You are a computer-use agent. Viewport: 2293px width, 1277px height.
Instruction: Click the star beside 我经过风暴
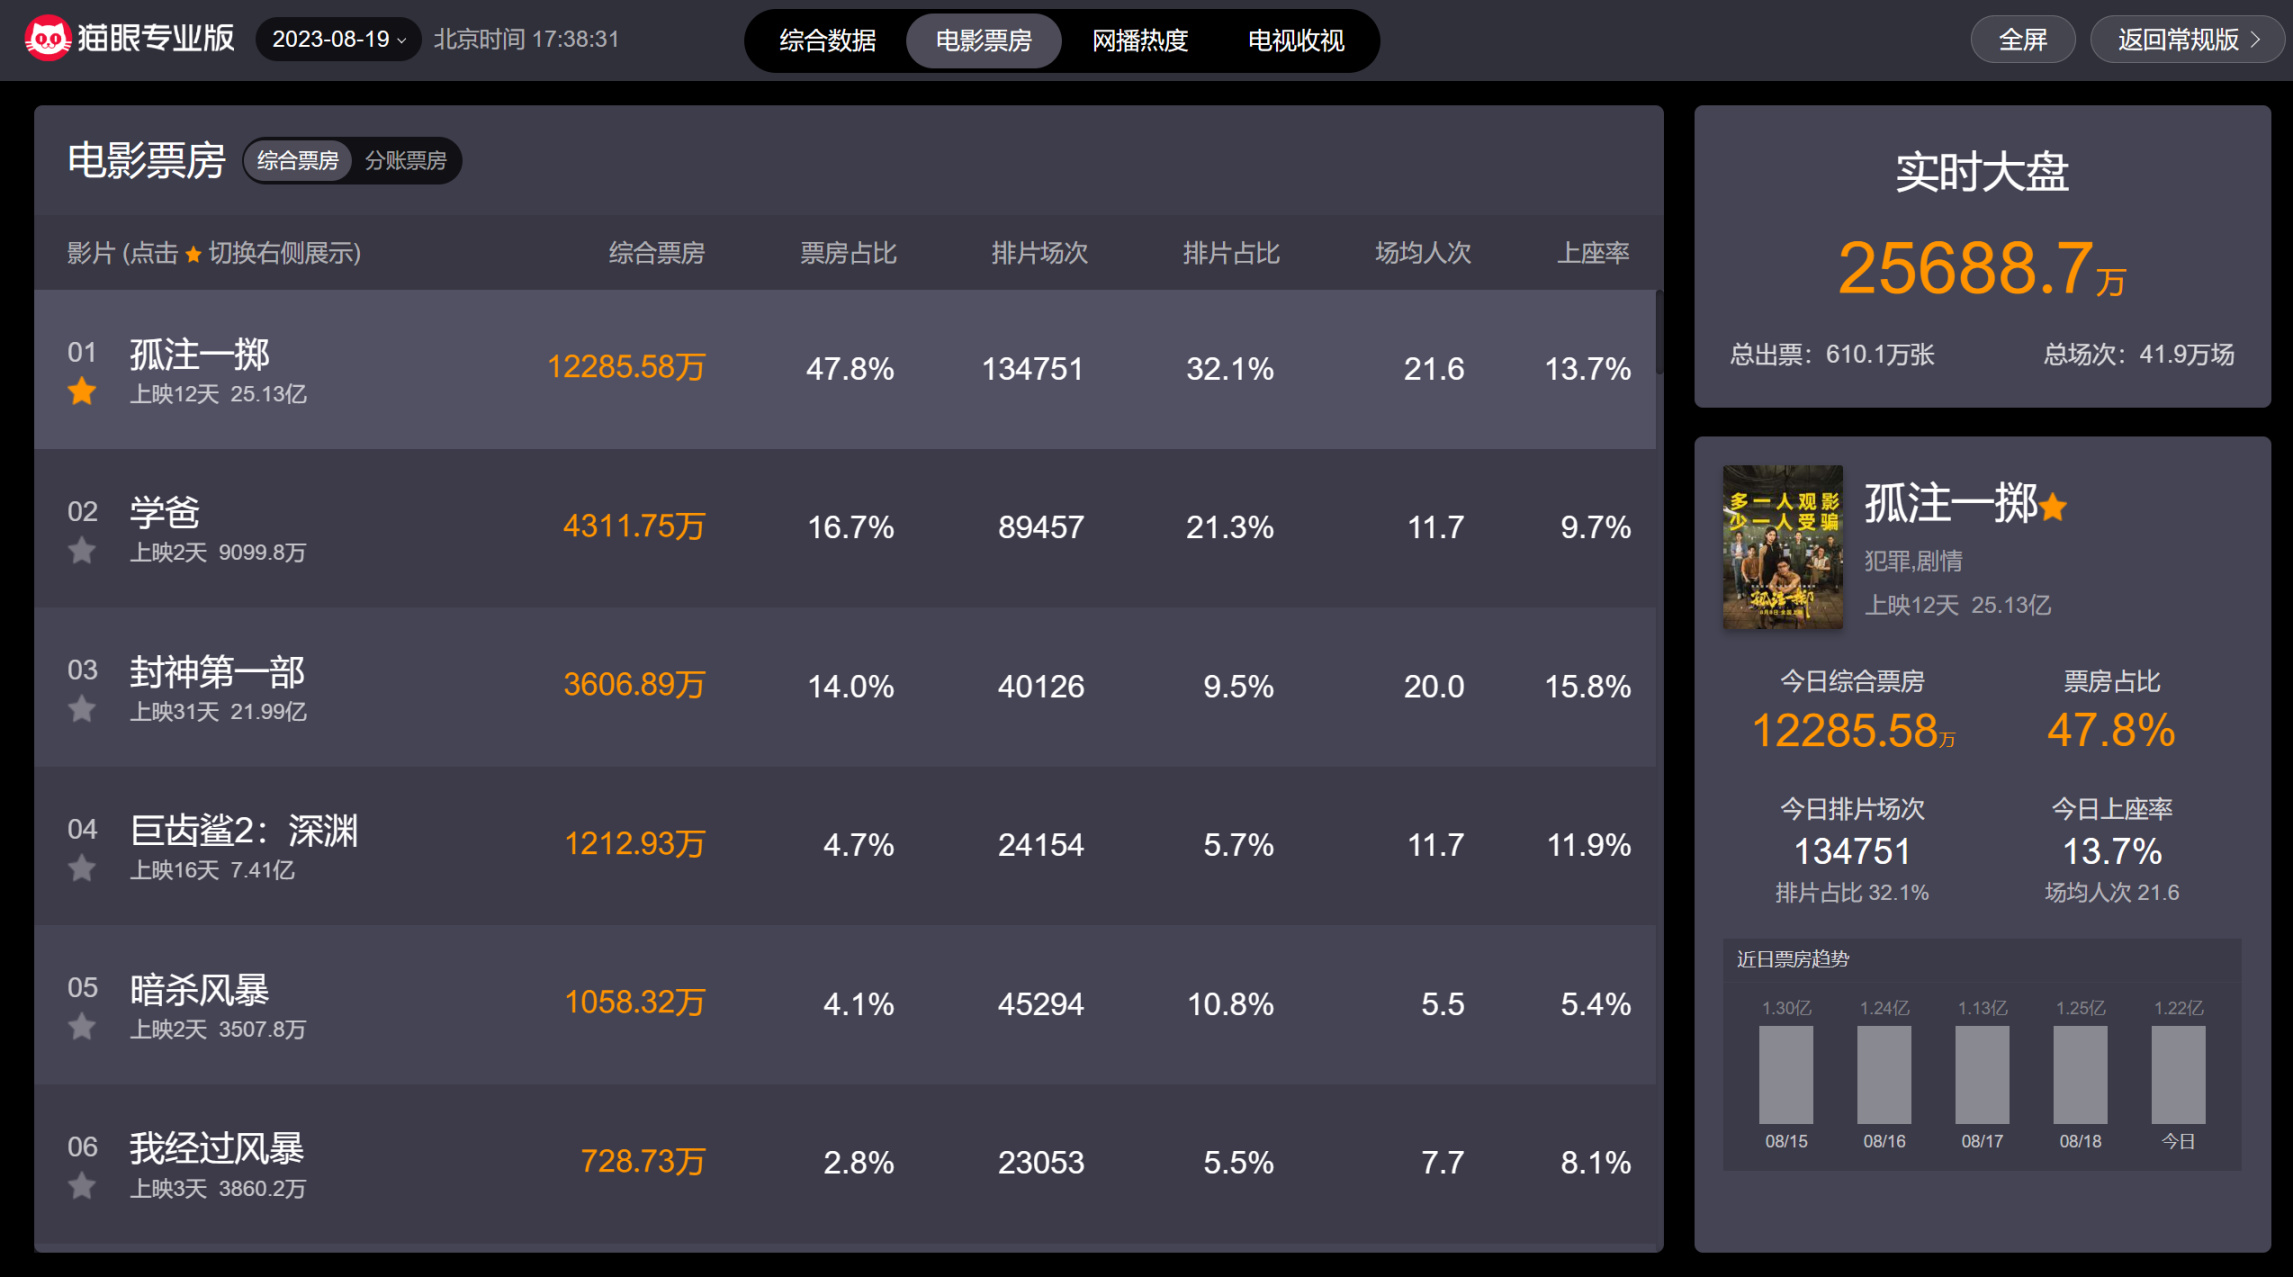click(82, 1187)
